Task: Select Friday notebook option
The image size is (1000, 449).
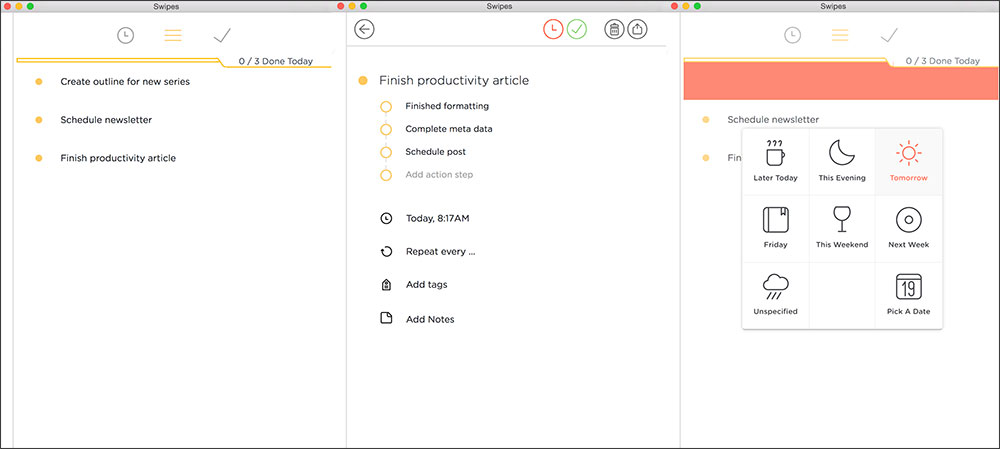Action: [x=776, y=228]
